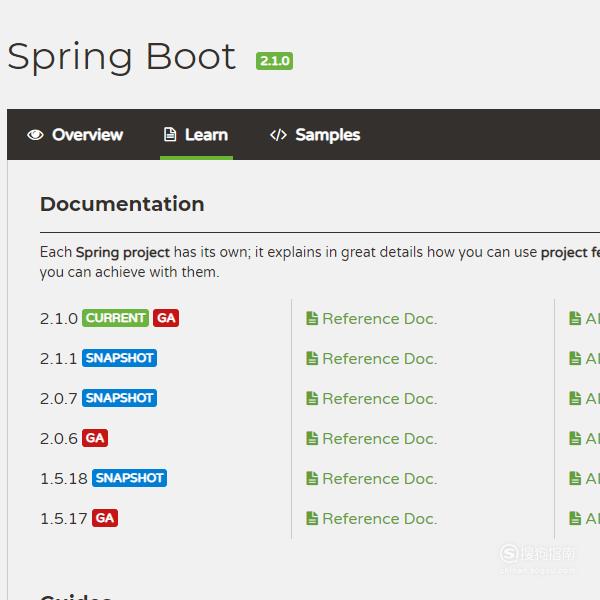Select the version text 2.0.7
Image resolution: width=600 pixels, height=600 pixels.
[x=59, y=399]
